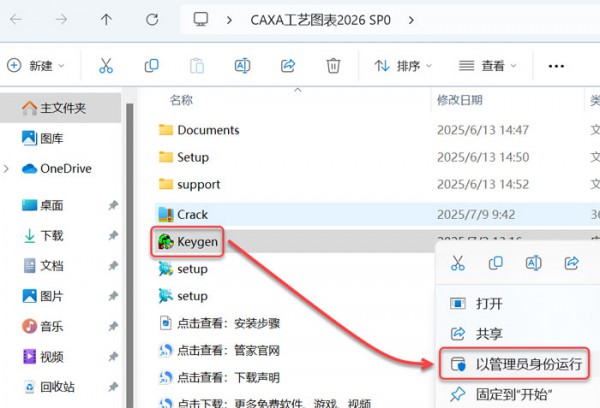Viewport: 600px width, 408px height.
Task: Click the pin icon next to 下载
Action: click(x=113, y=235)
